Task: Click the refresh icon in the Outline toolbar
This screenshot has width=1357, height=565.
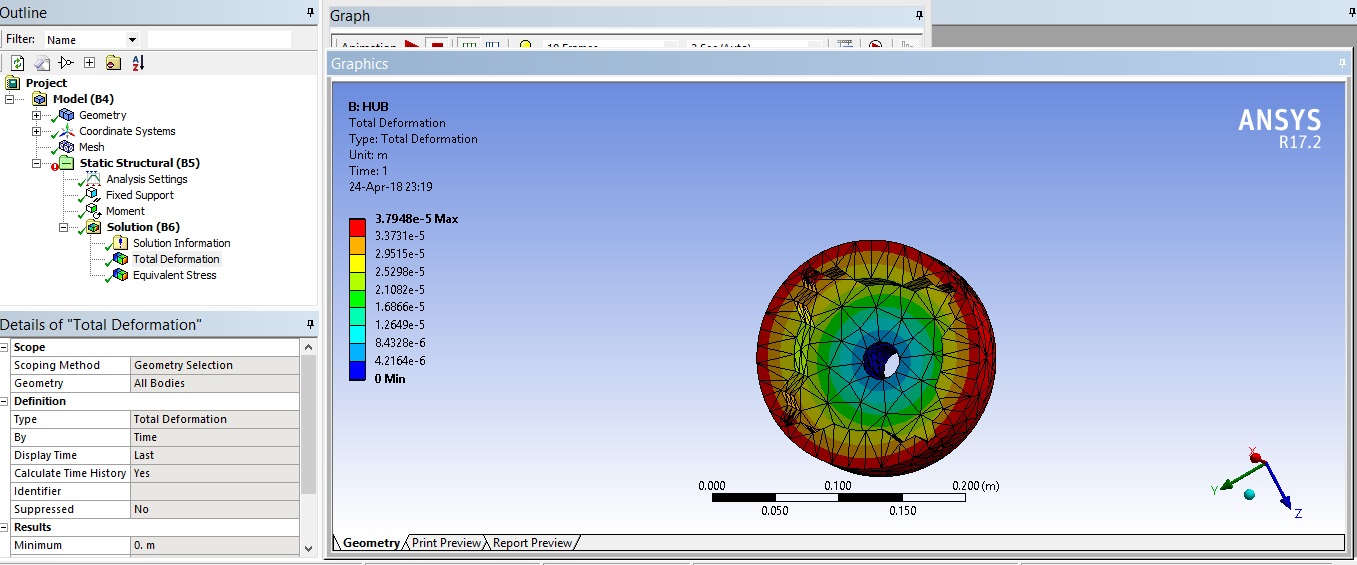Action: click(x=17, y=62)
